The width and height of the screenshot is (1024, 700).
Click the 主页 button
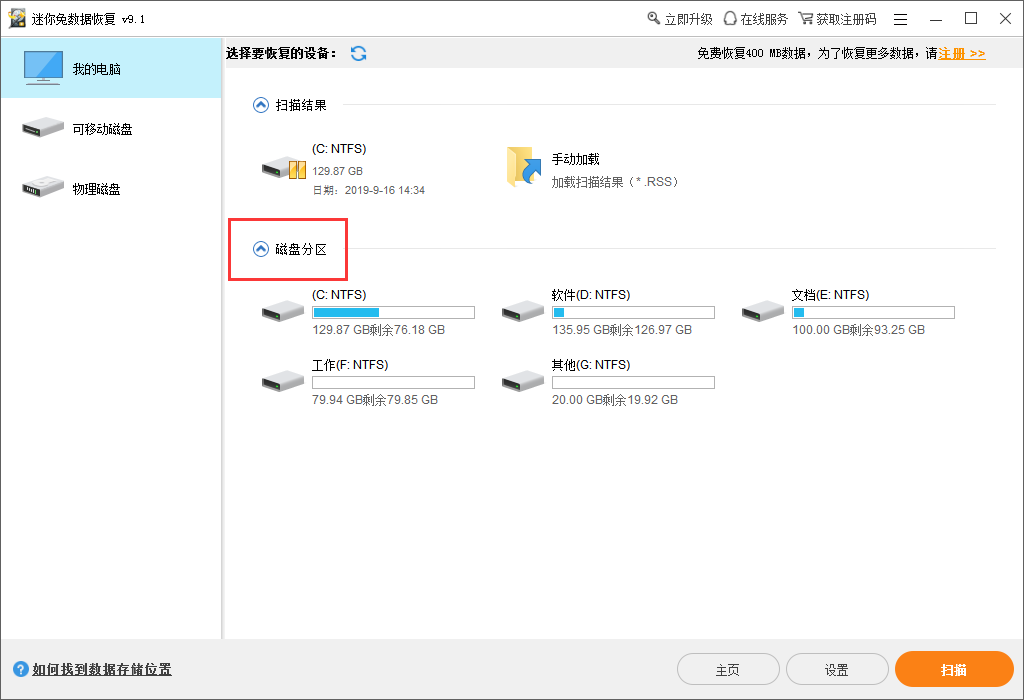(x=728, y=670)
